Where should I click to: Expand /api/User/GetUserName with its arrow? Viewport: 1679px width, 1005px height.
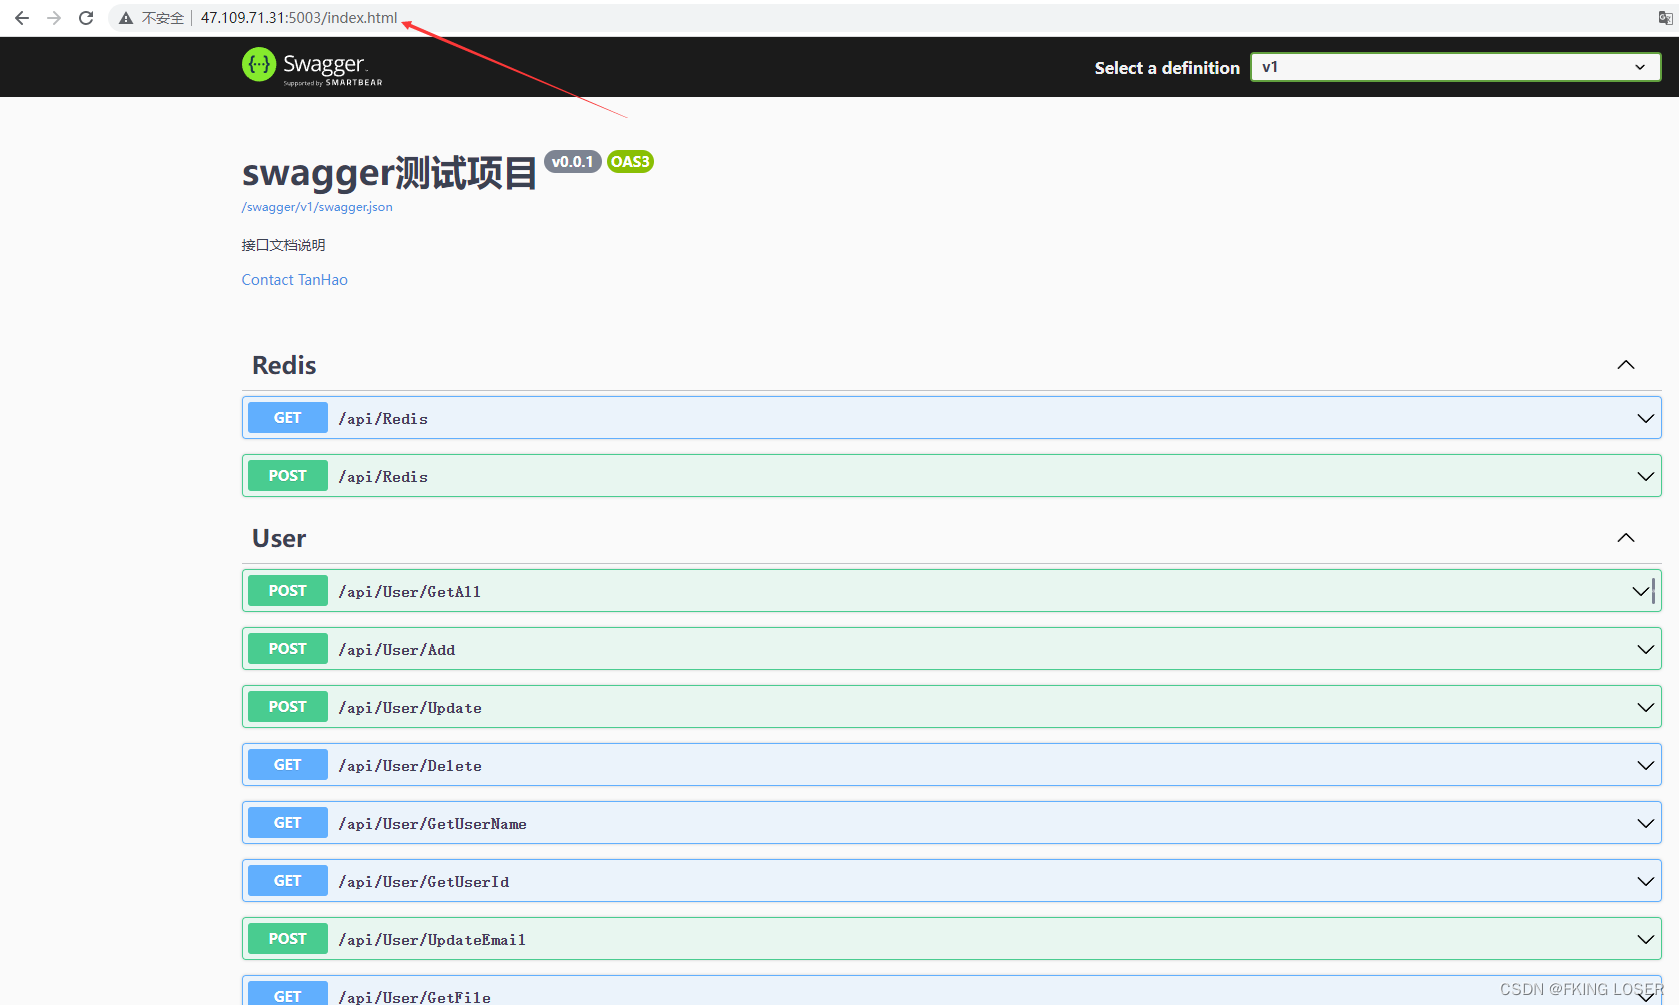1645,823
